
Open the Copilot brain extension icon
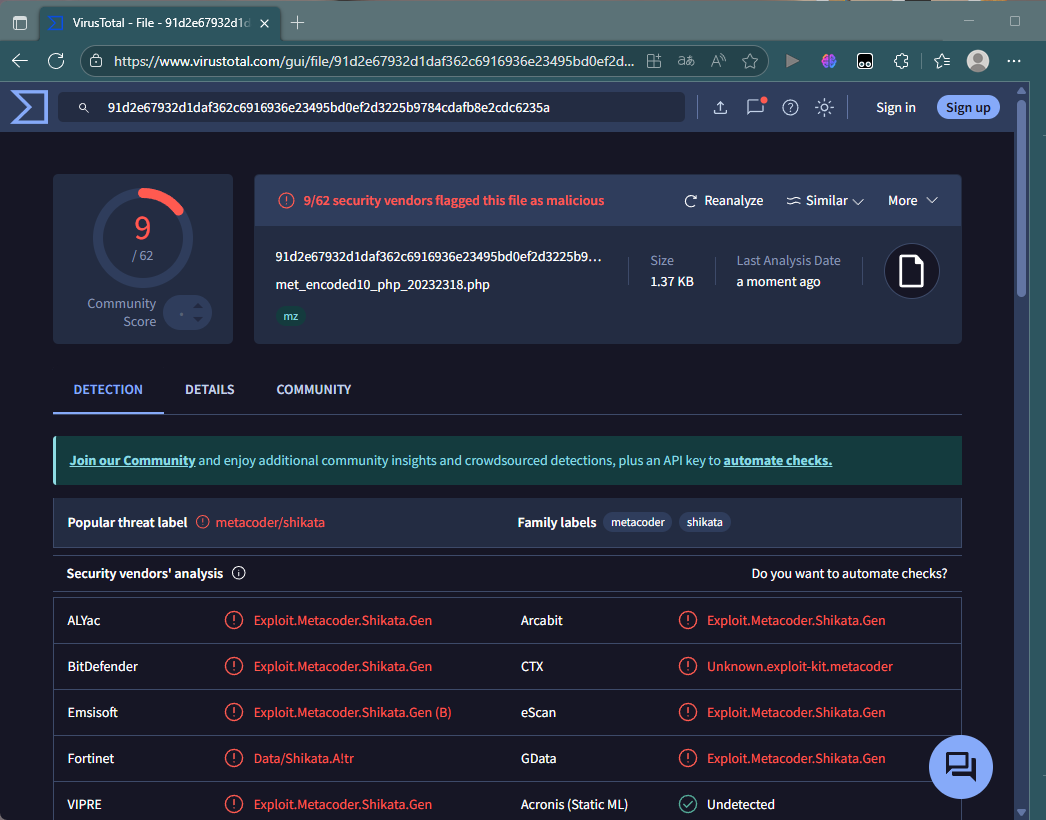coord(829,61)
